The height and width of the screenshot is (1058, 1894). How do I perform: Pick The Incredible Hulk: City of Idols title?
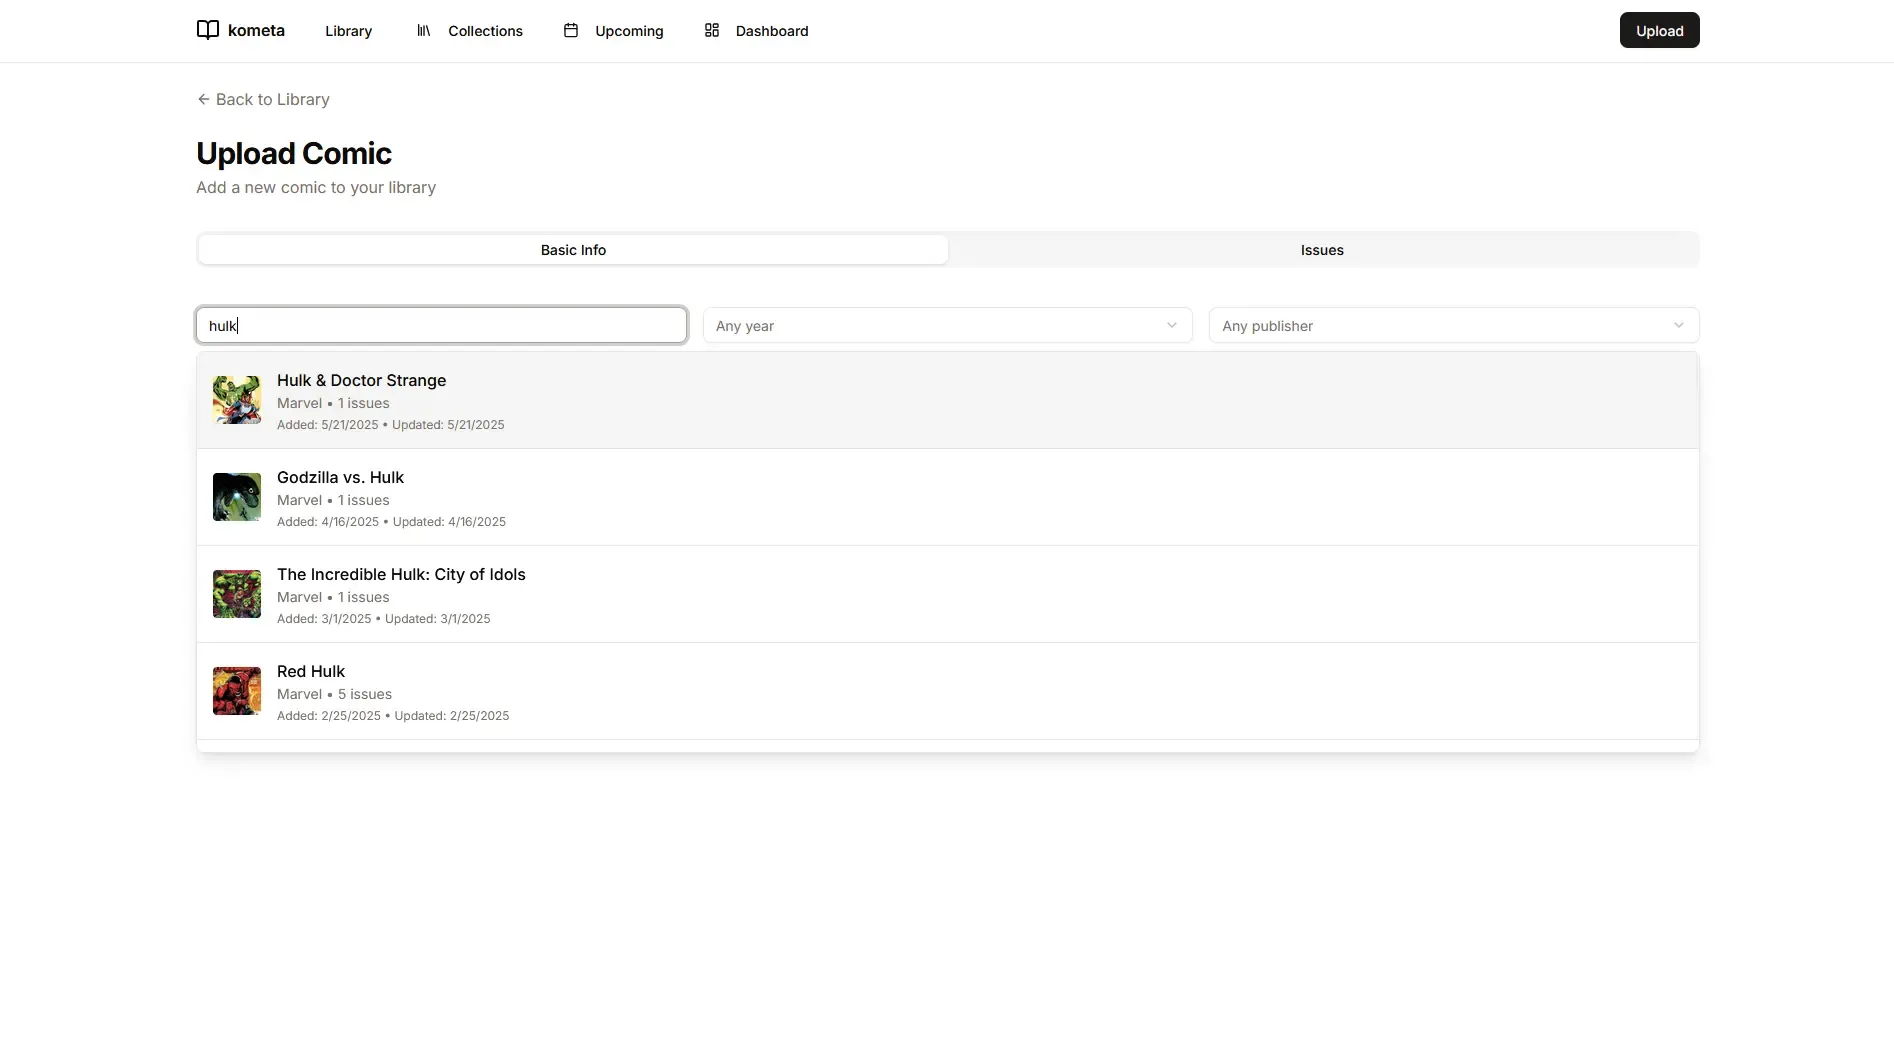click(x=401, y=574)
